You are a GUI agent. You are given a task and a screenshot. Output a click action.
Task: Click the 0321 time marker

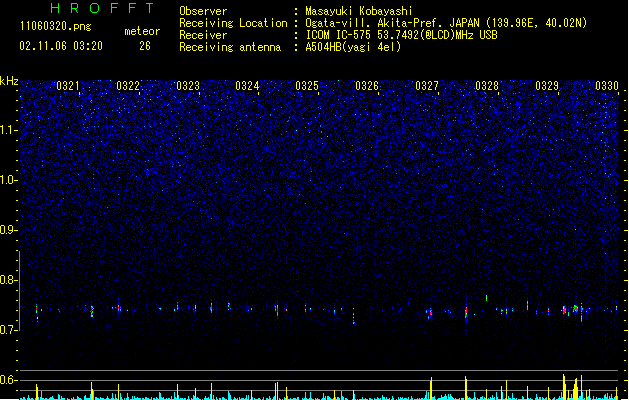pos(68,86)
